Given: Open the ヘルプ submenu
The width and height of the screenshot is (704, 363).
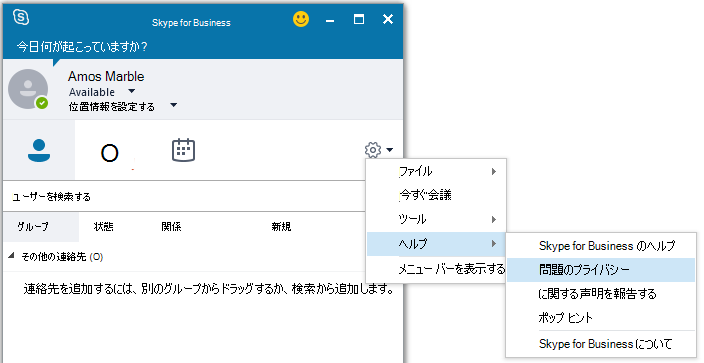Looking at the screenshot, I should 436,244.
